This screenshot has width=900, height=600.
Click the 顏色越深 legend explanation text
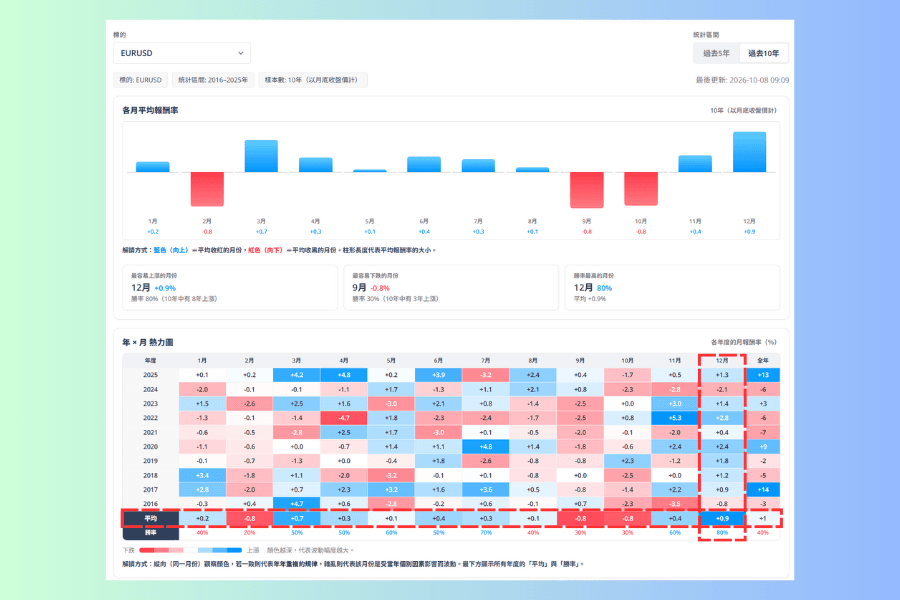point(310,550)
